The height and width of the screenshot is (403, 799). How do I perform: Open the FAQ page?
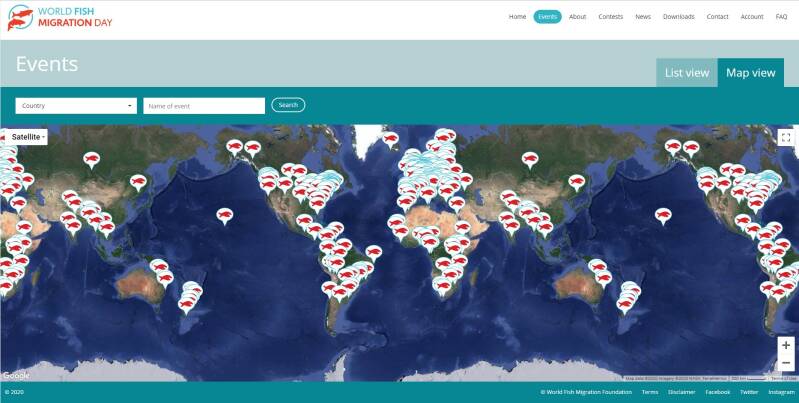click(x=781, y=17)
